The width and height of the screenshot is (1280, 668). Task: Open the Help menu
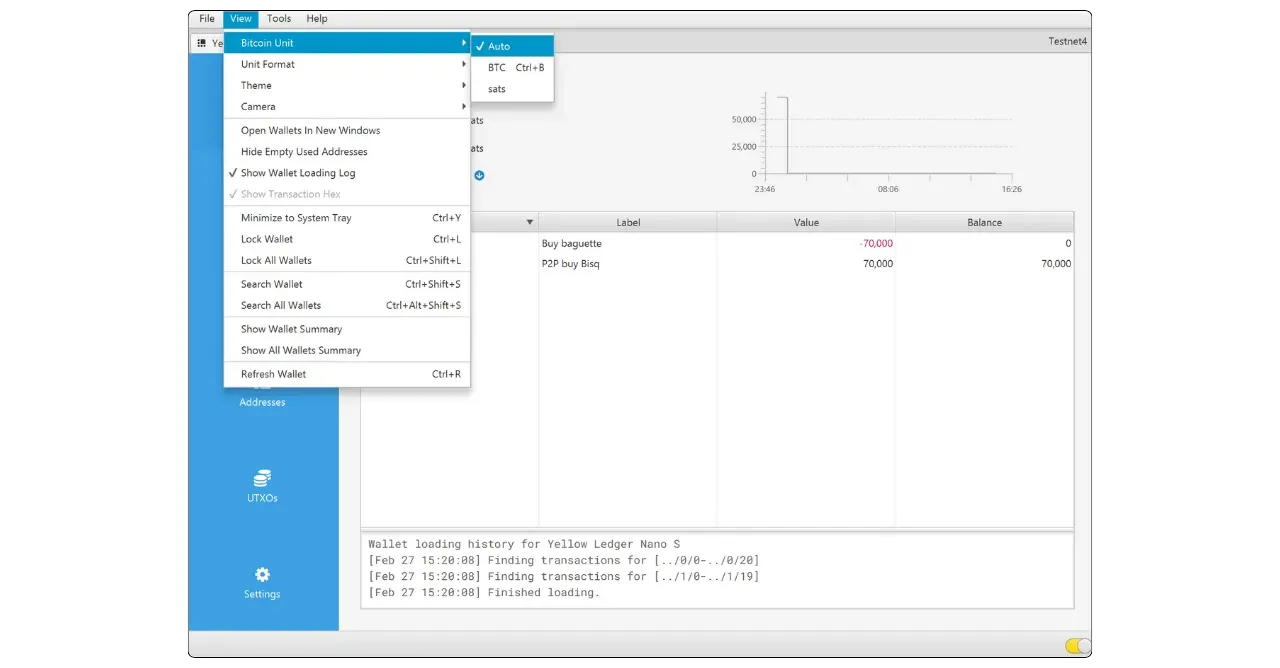(317, 18)
